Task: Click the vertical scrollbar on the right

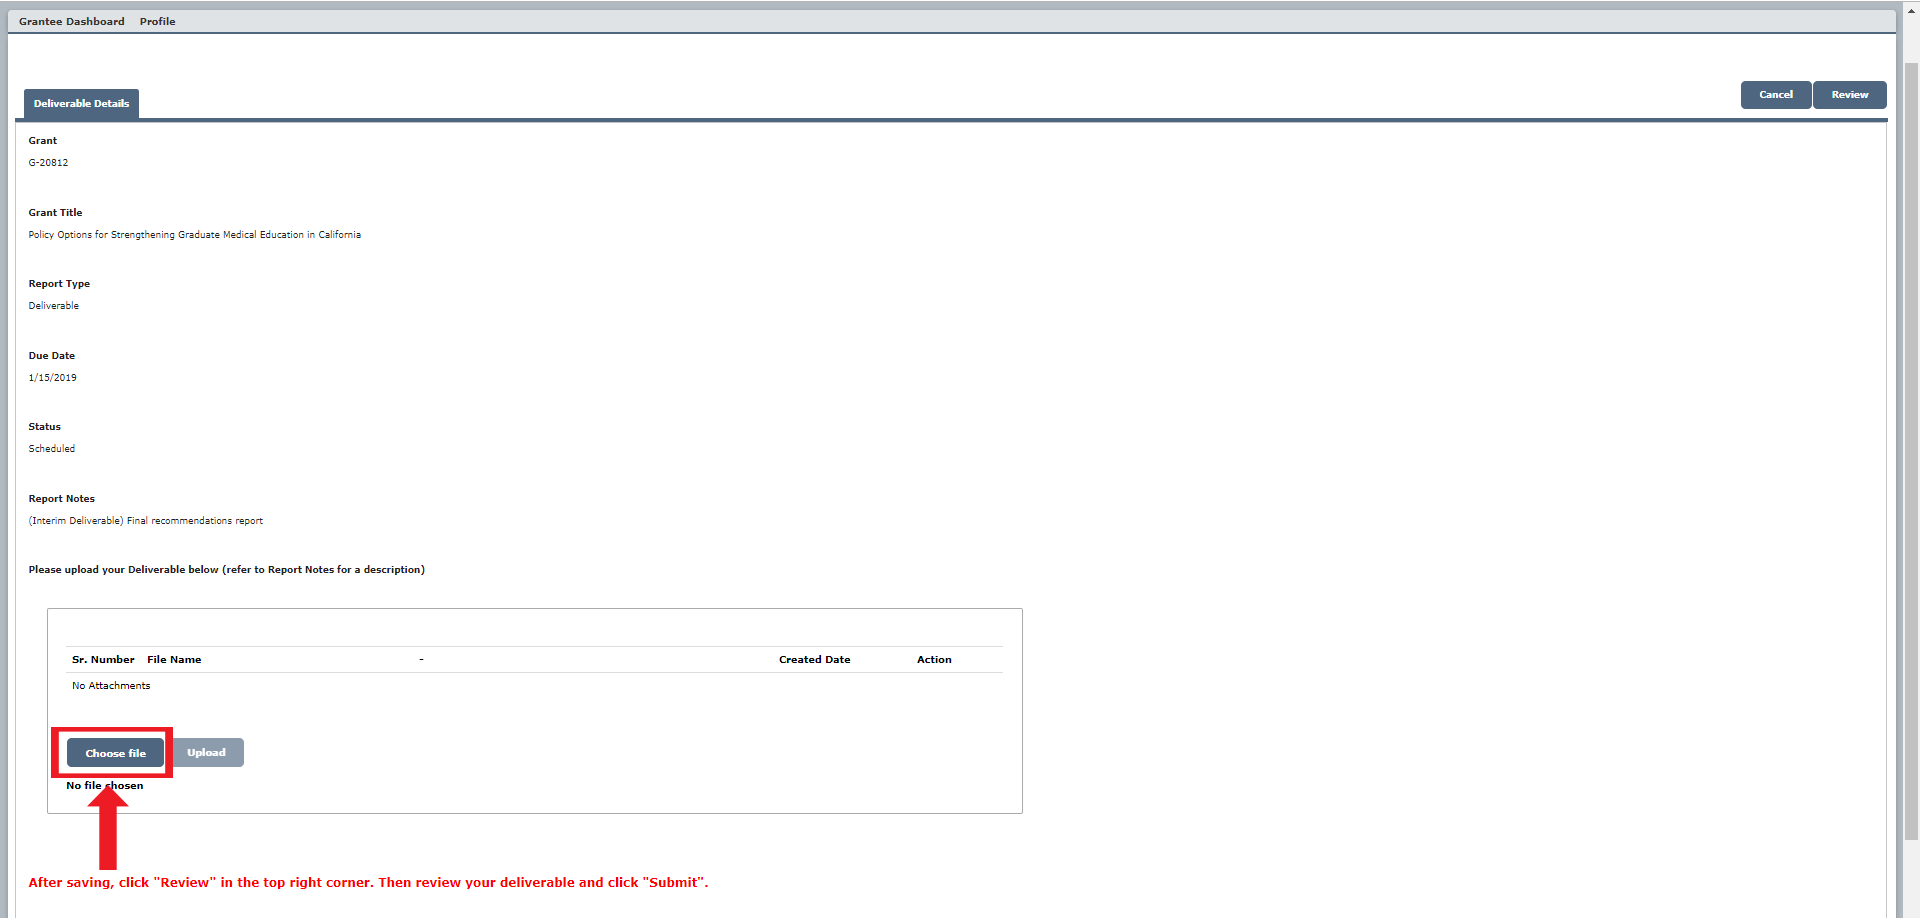Action: click(1911, 450)
